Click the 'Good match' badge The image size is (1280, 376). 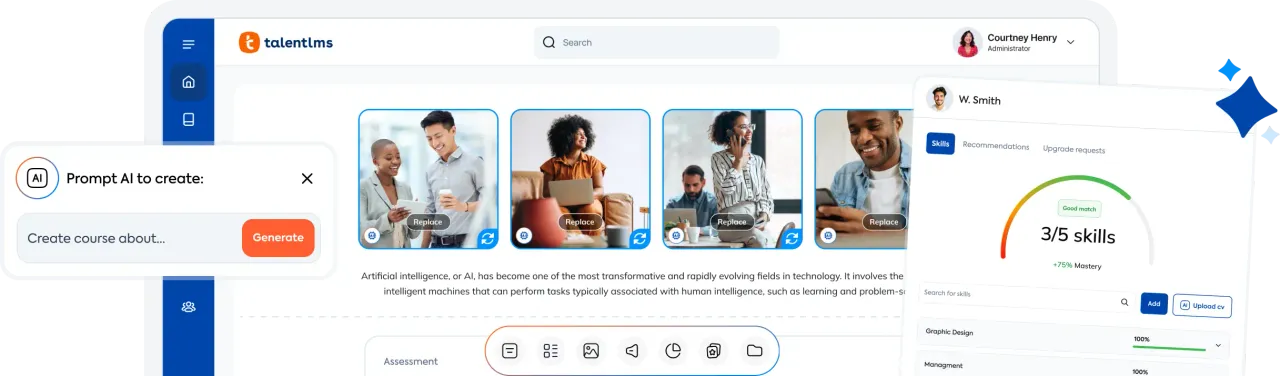1080,208
